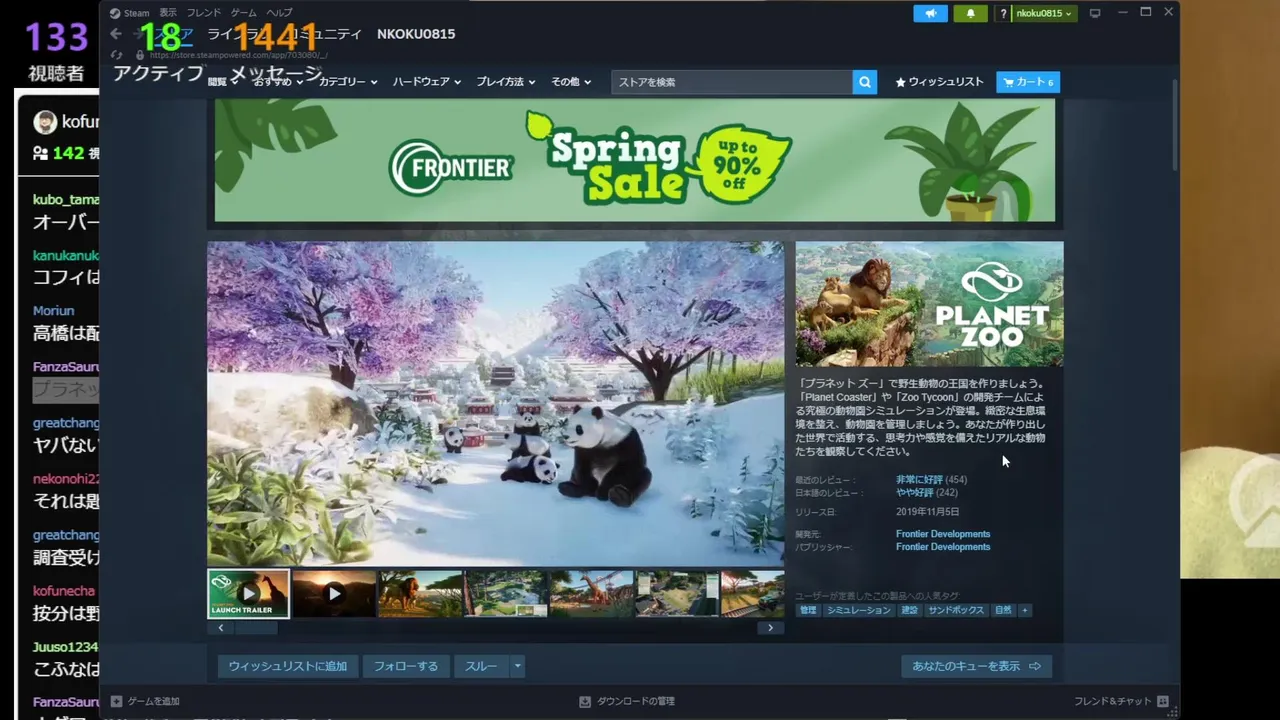Select the aerial zoo layout thumbnail
1280x720 pixels.
[x=506, y=594]
